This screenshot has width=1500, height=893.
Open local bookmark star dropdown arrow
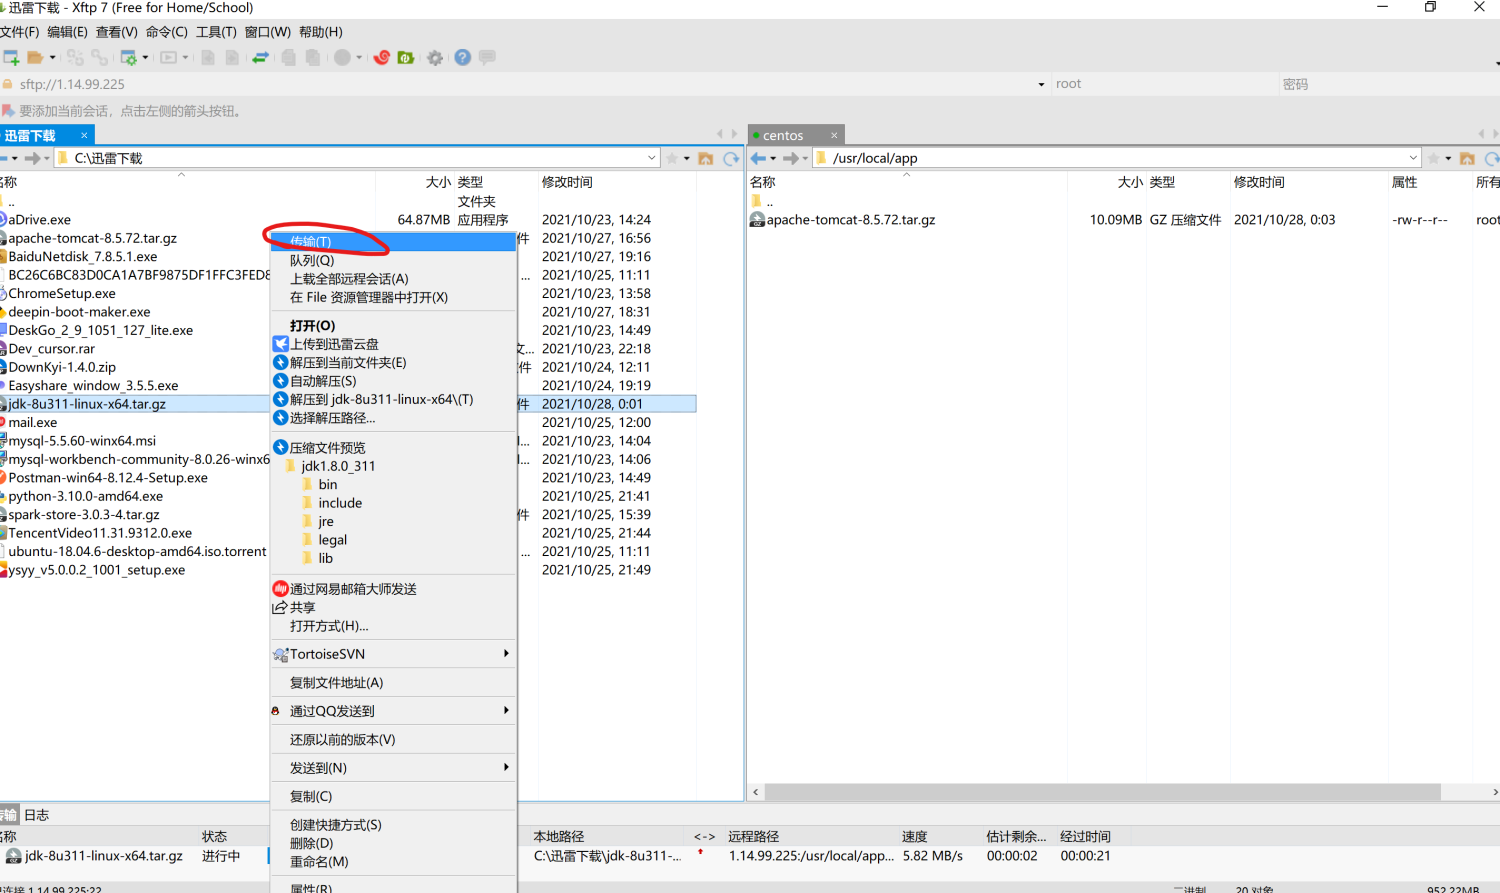(x=686, y=158)
